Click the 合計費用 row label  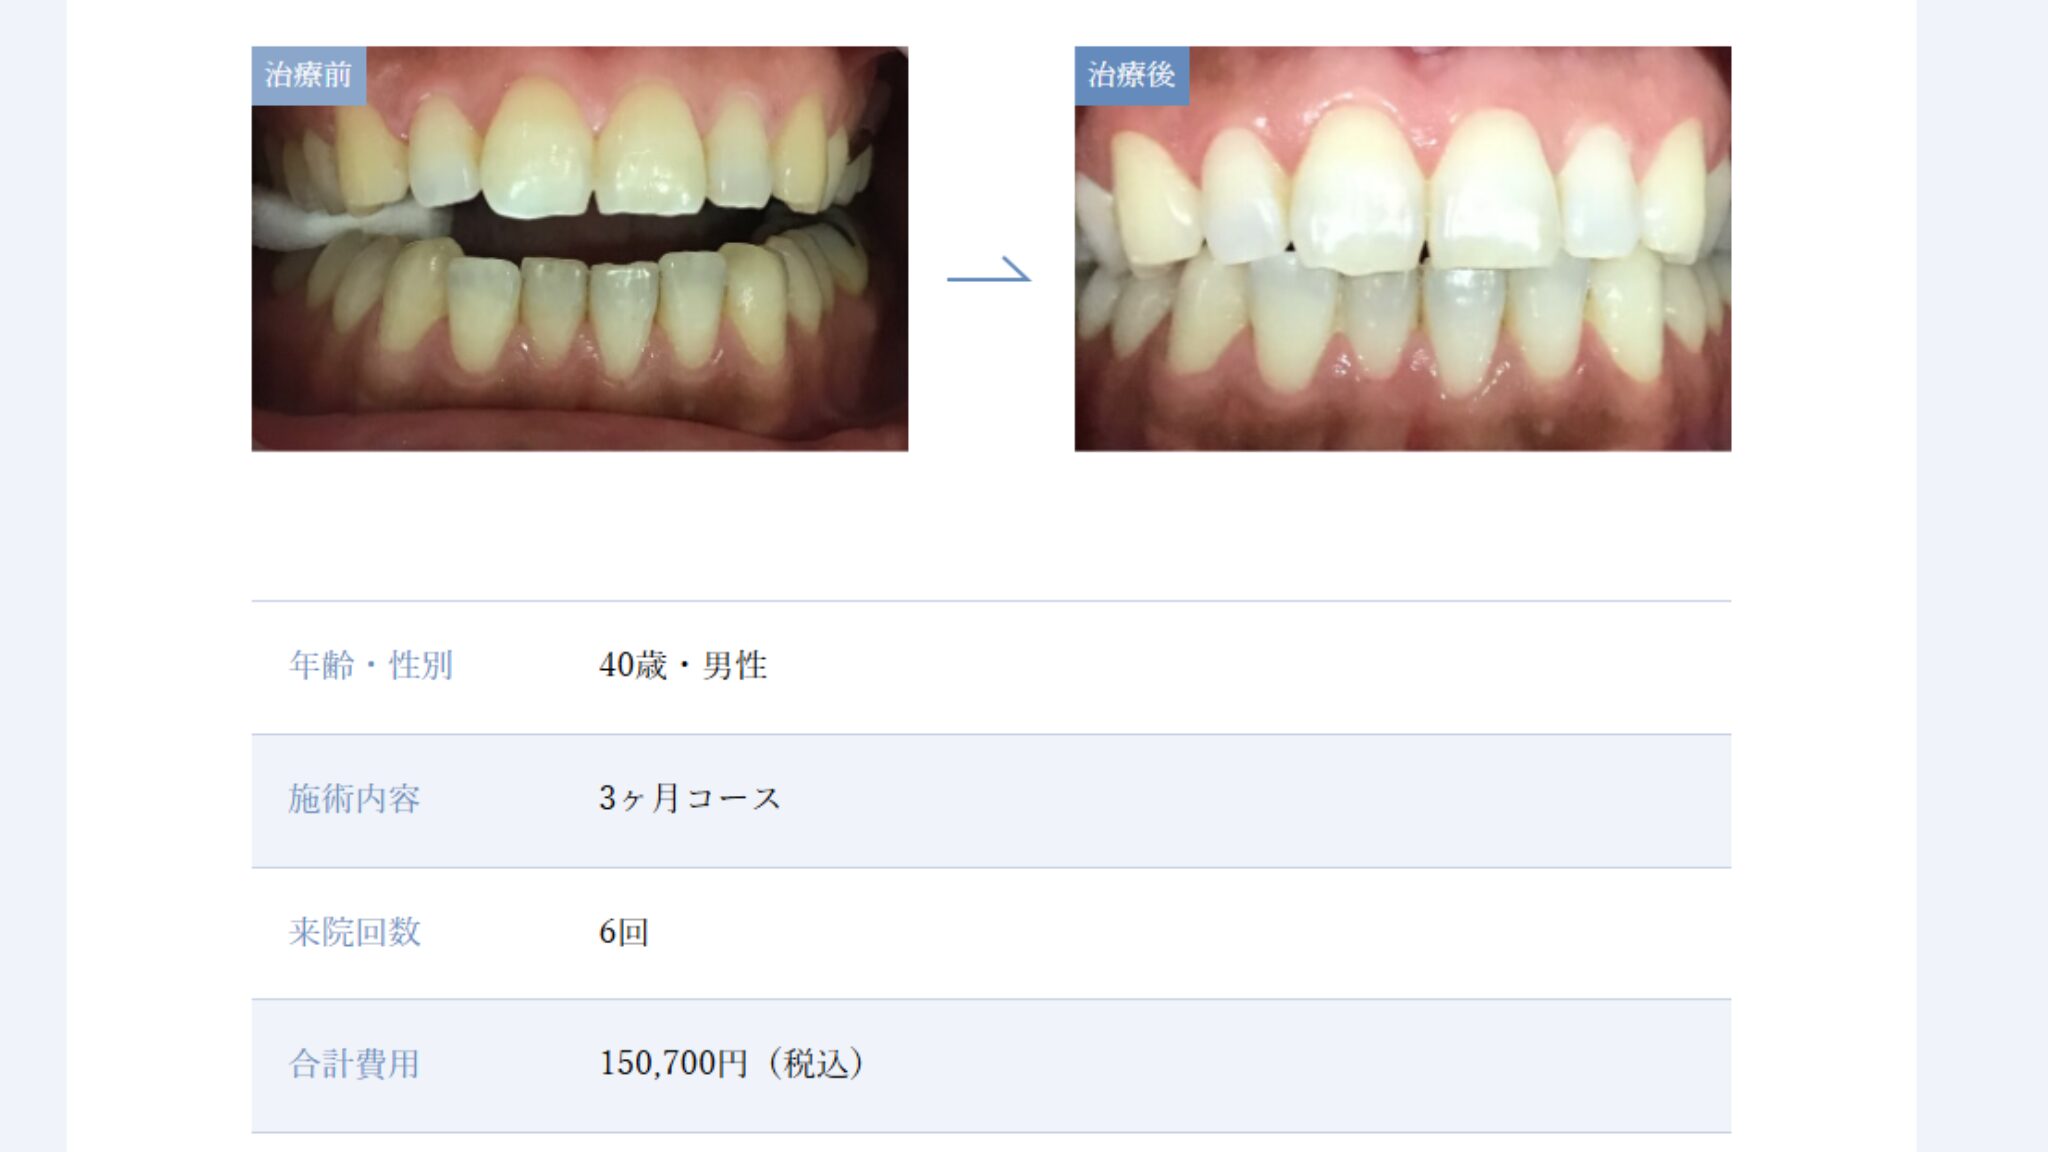pyautogui.click(x=354, y=1064)
